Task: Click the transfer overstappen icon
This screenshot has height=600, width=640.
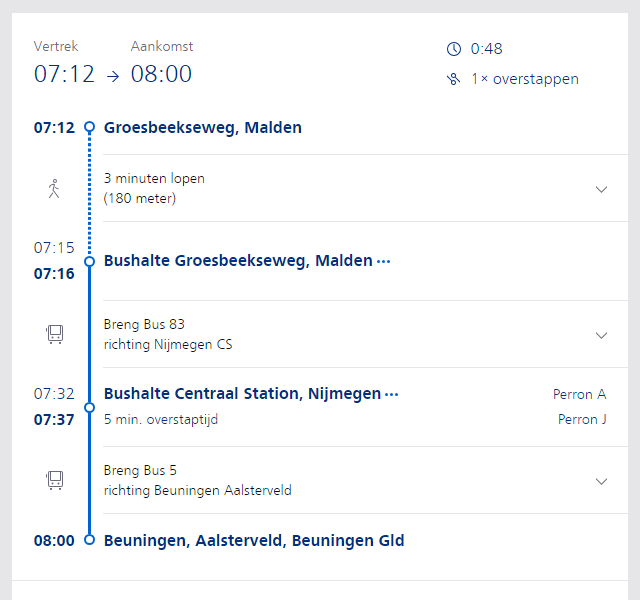Action: (x=454, y=79)
